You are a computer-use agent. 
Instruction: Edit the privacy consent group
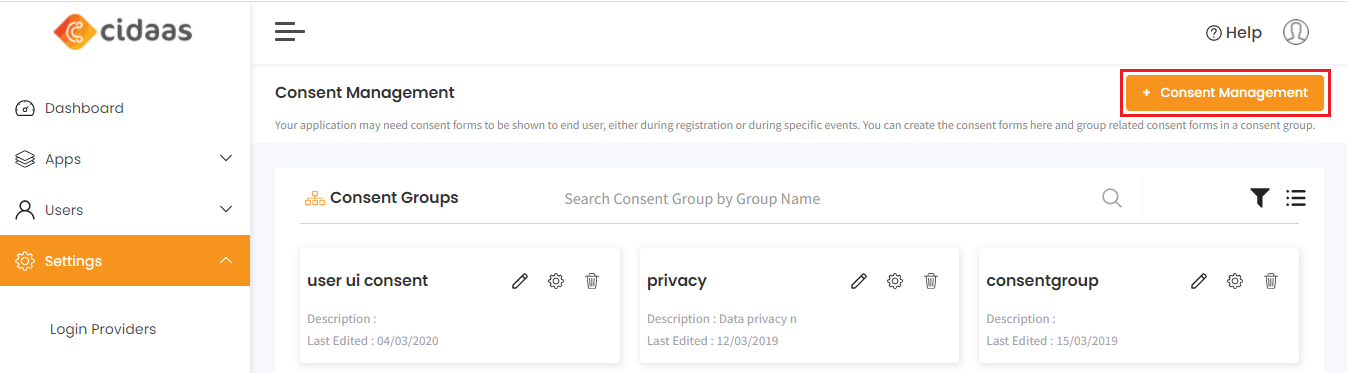[x=859, y=281]
